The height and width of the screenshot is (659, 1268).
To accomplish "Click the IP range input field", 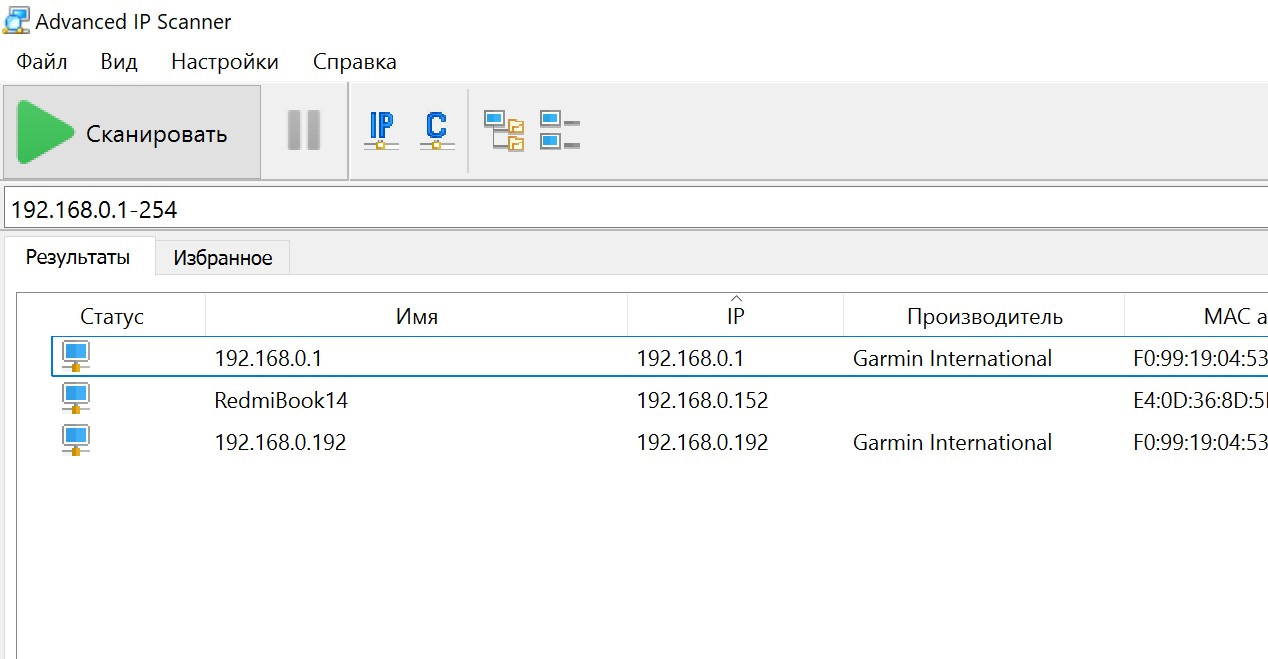I will pyautogui.click(x=636, y=208).
